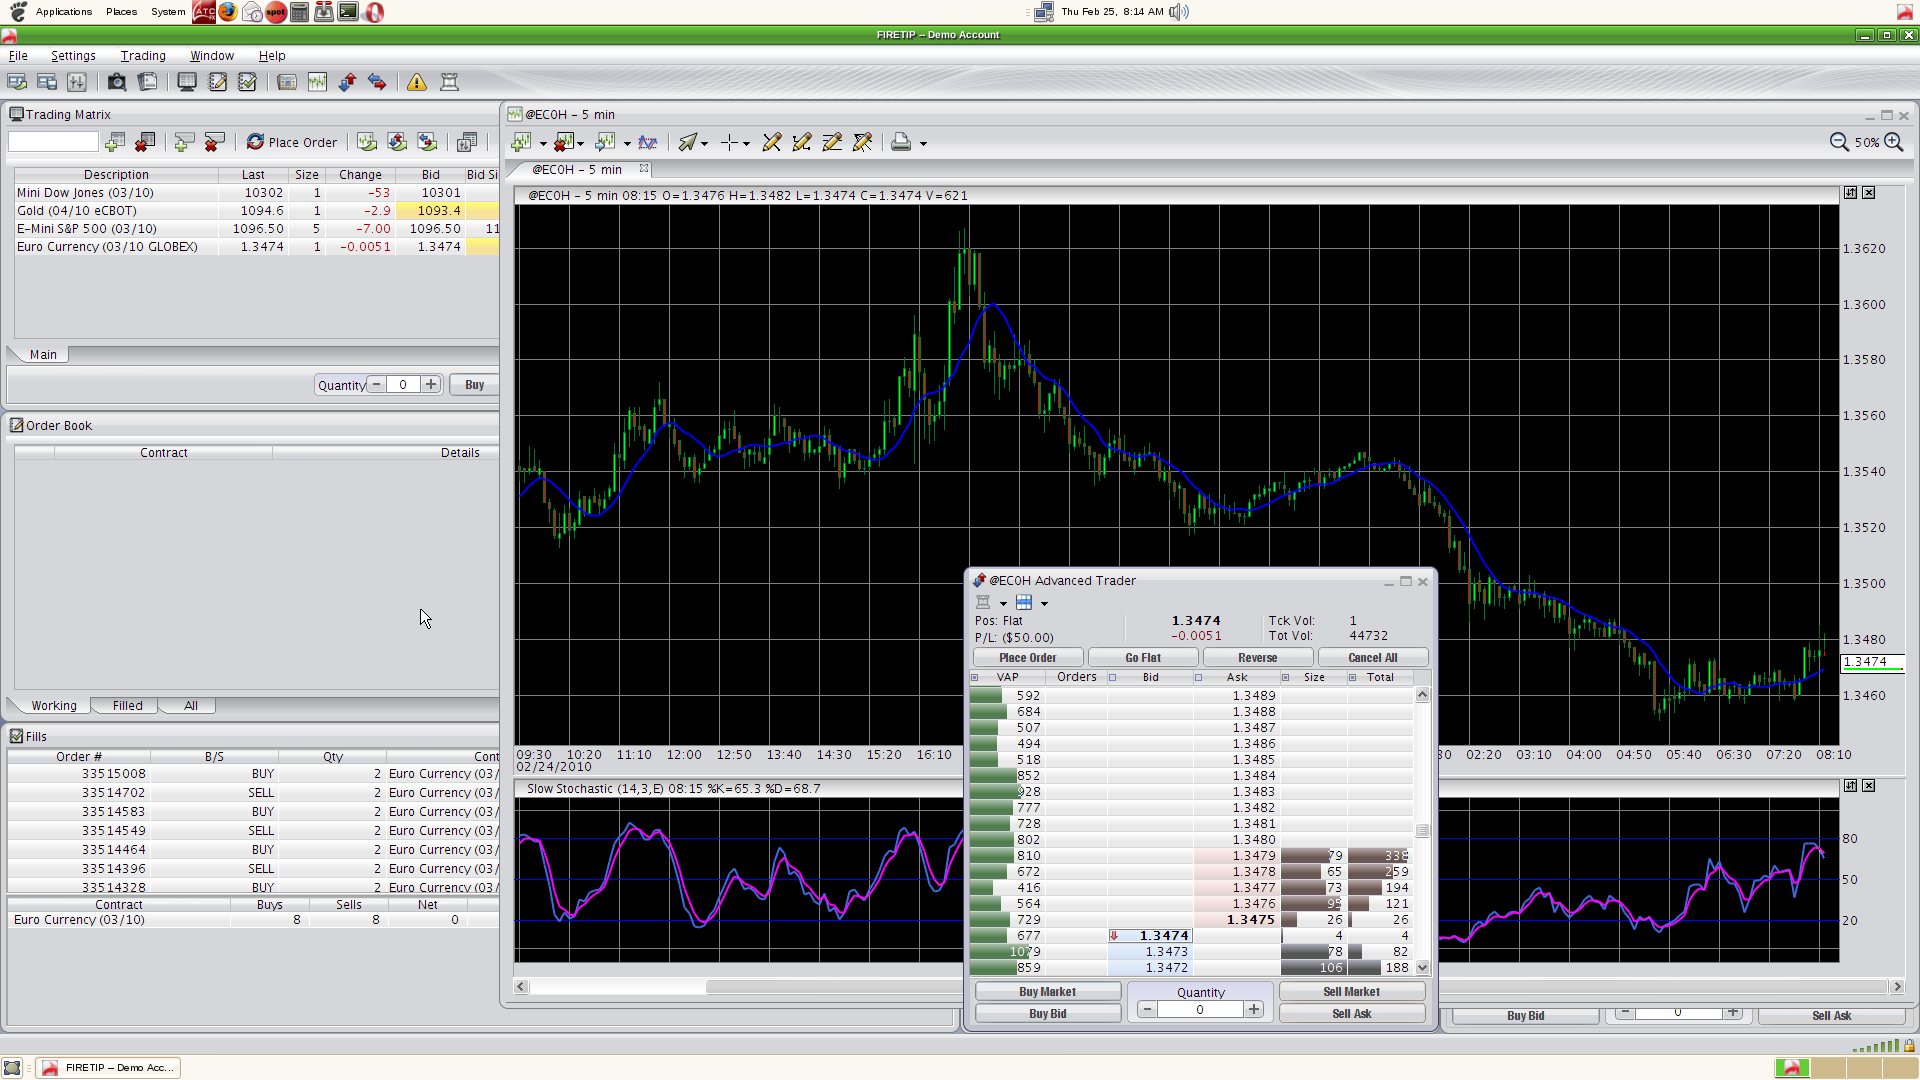
Task: Switch to the Filled tab in Order Book
Action: pyautogui.click(x=127, y=706)
